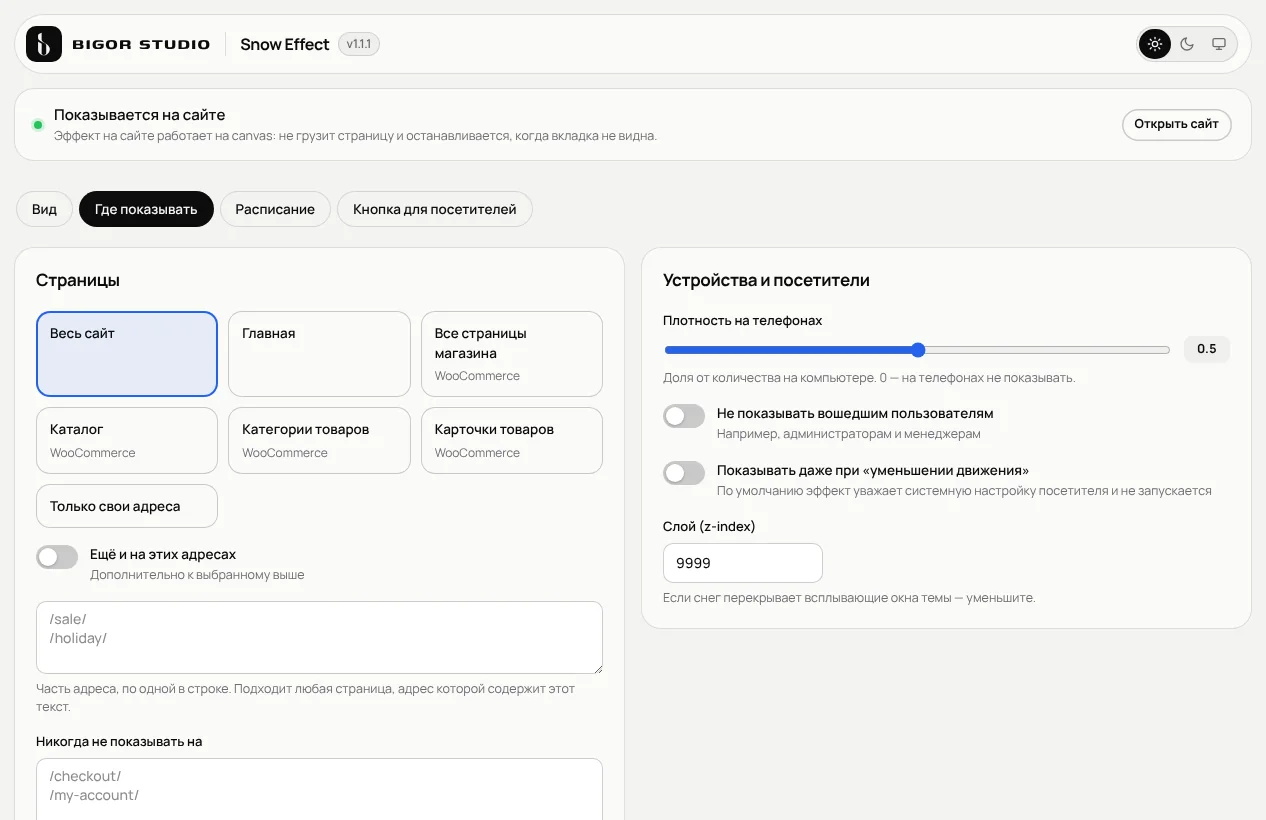The width and height of the screenshot is (1266, 820).
Task: Select "Категории товаров" option card
Action: 319,440
